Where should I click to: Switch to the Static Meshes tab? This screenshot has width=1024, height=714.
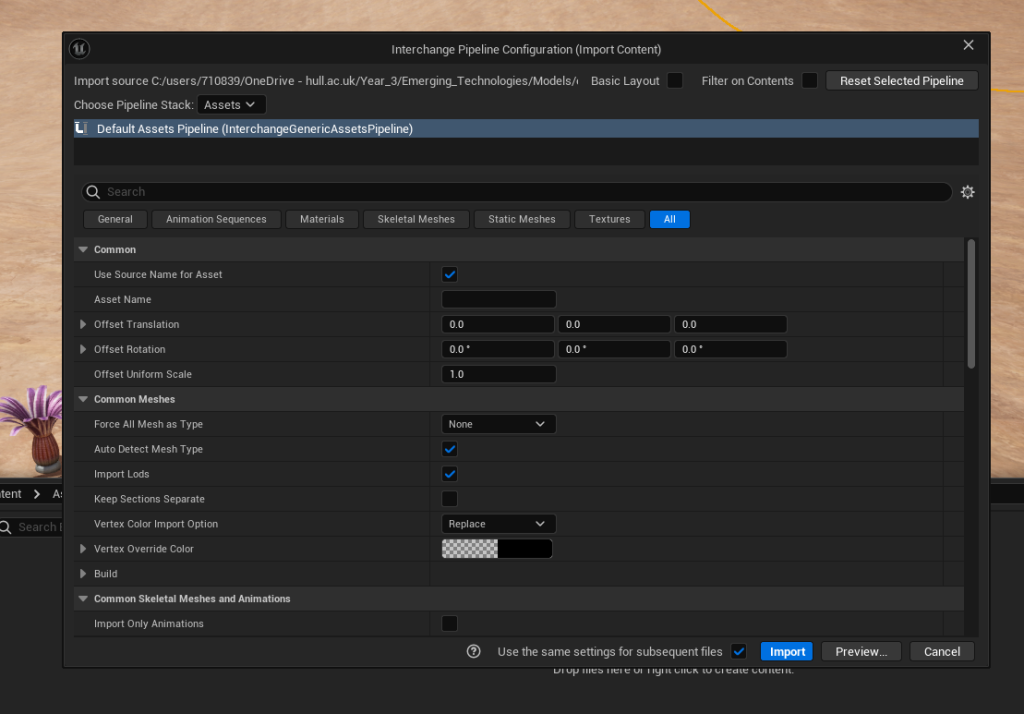point(522,219)
